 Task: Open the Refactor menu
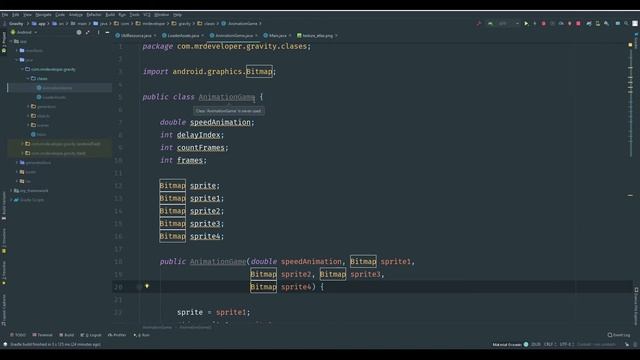click(94, 15)
